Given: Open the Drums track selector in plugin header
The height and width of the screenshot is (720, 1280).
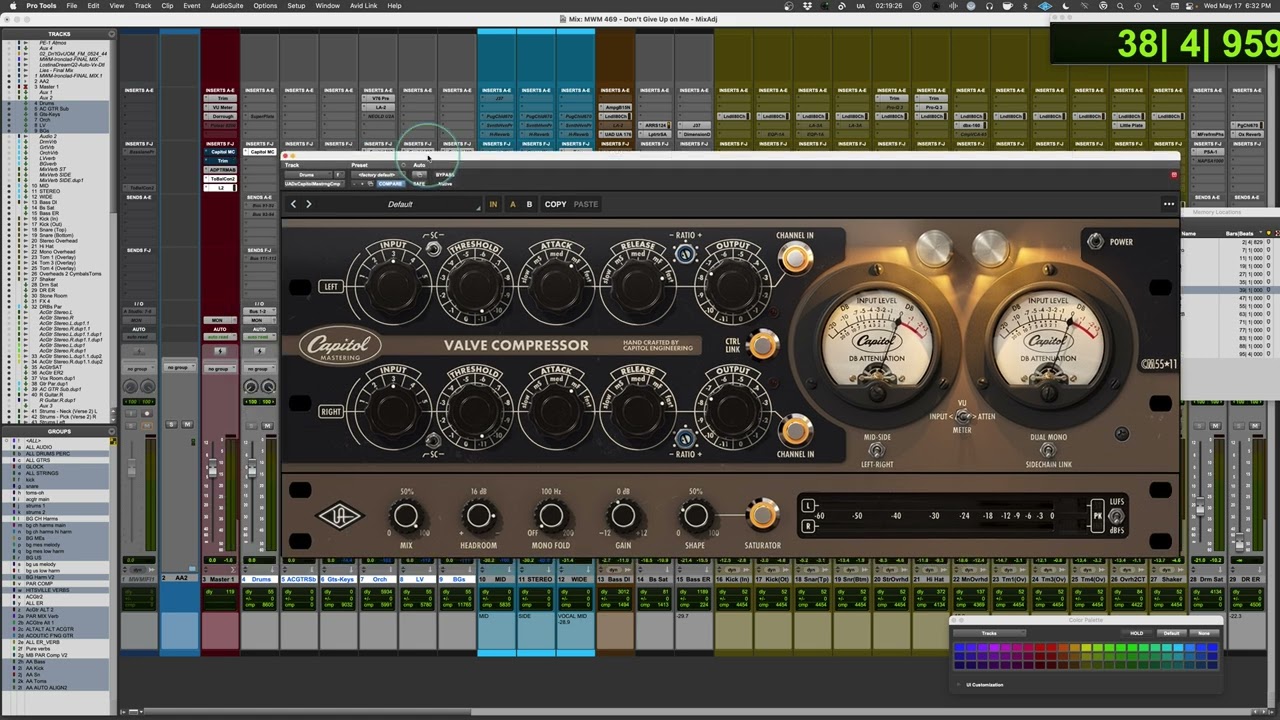Looking at the screenshot, I should 307,175.
